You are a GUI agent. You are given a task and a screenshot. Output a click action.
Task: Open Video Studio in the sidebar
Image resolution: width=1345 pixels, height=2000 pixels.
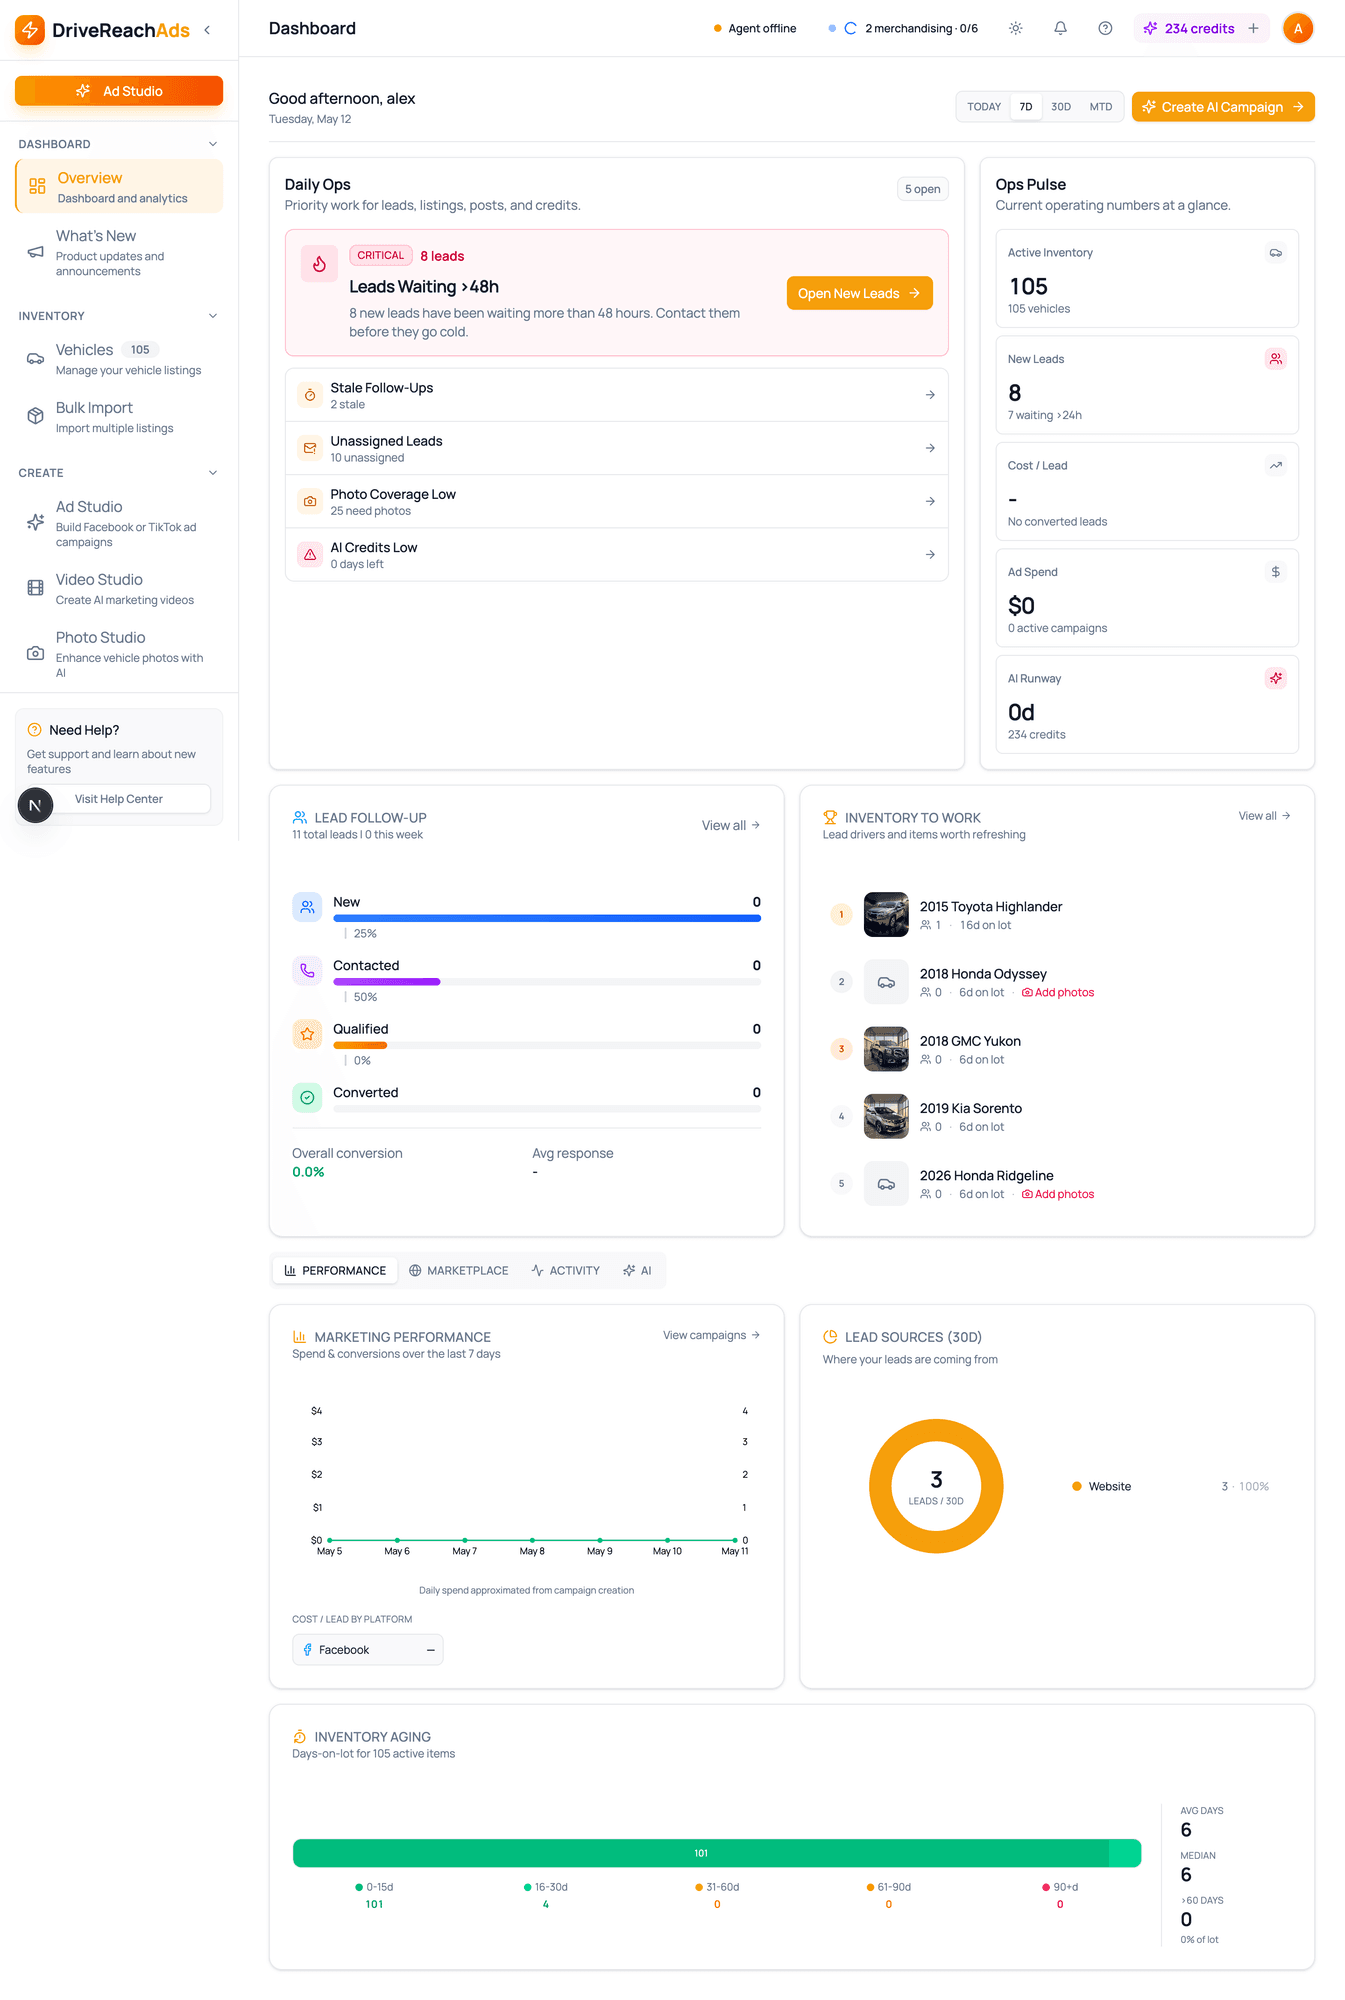(x=119, y=588)
